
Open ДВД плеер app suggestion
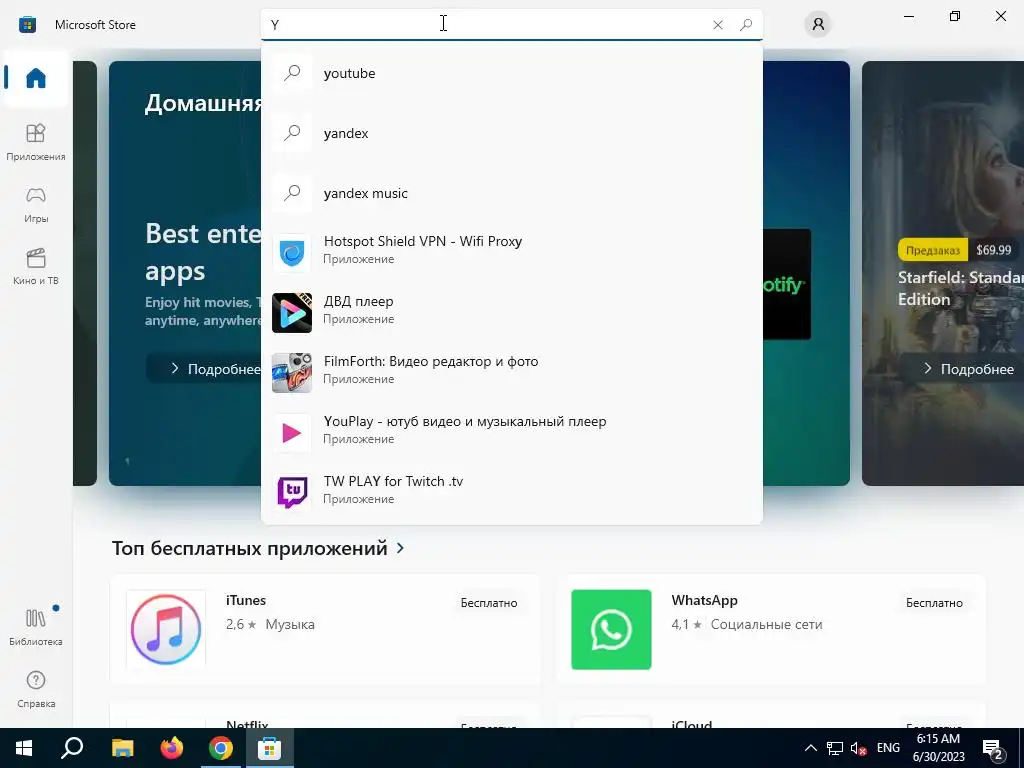511,313
